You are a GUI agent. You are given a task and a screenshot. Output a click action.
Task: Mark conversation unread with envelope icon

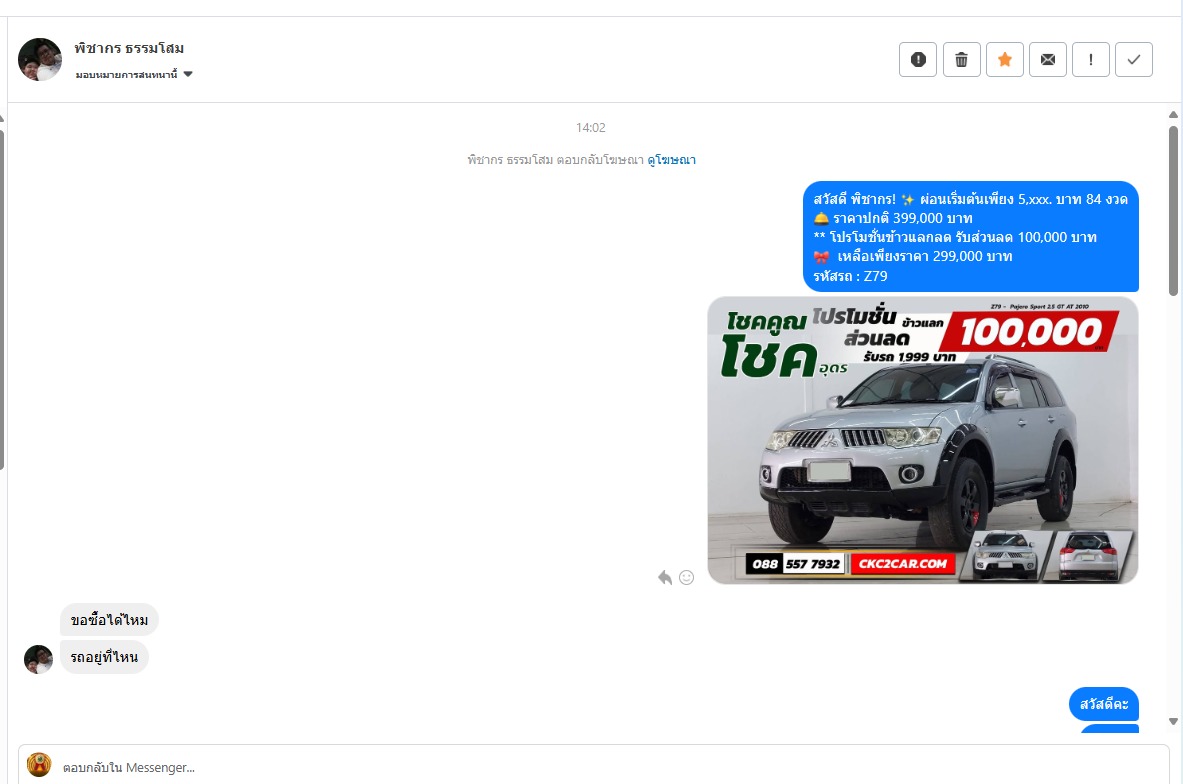coord(1048,60)
